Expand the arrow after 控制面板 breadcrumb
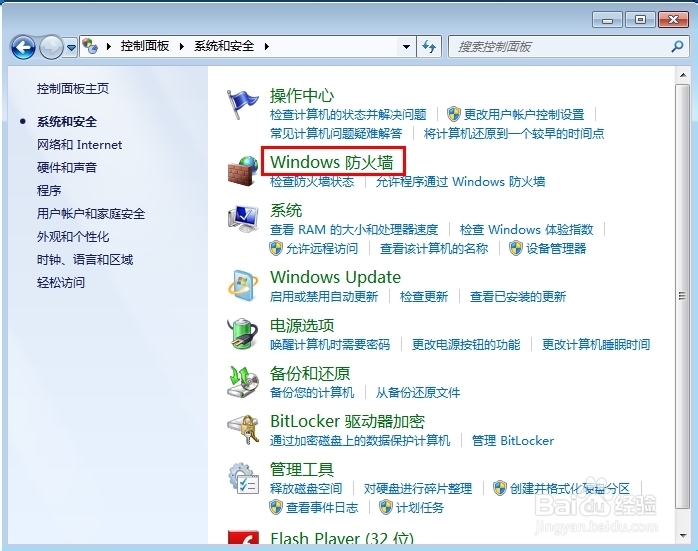The image size is (698, 551). (x=182, y=46)
